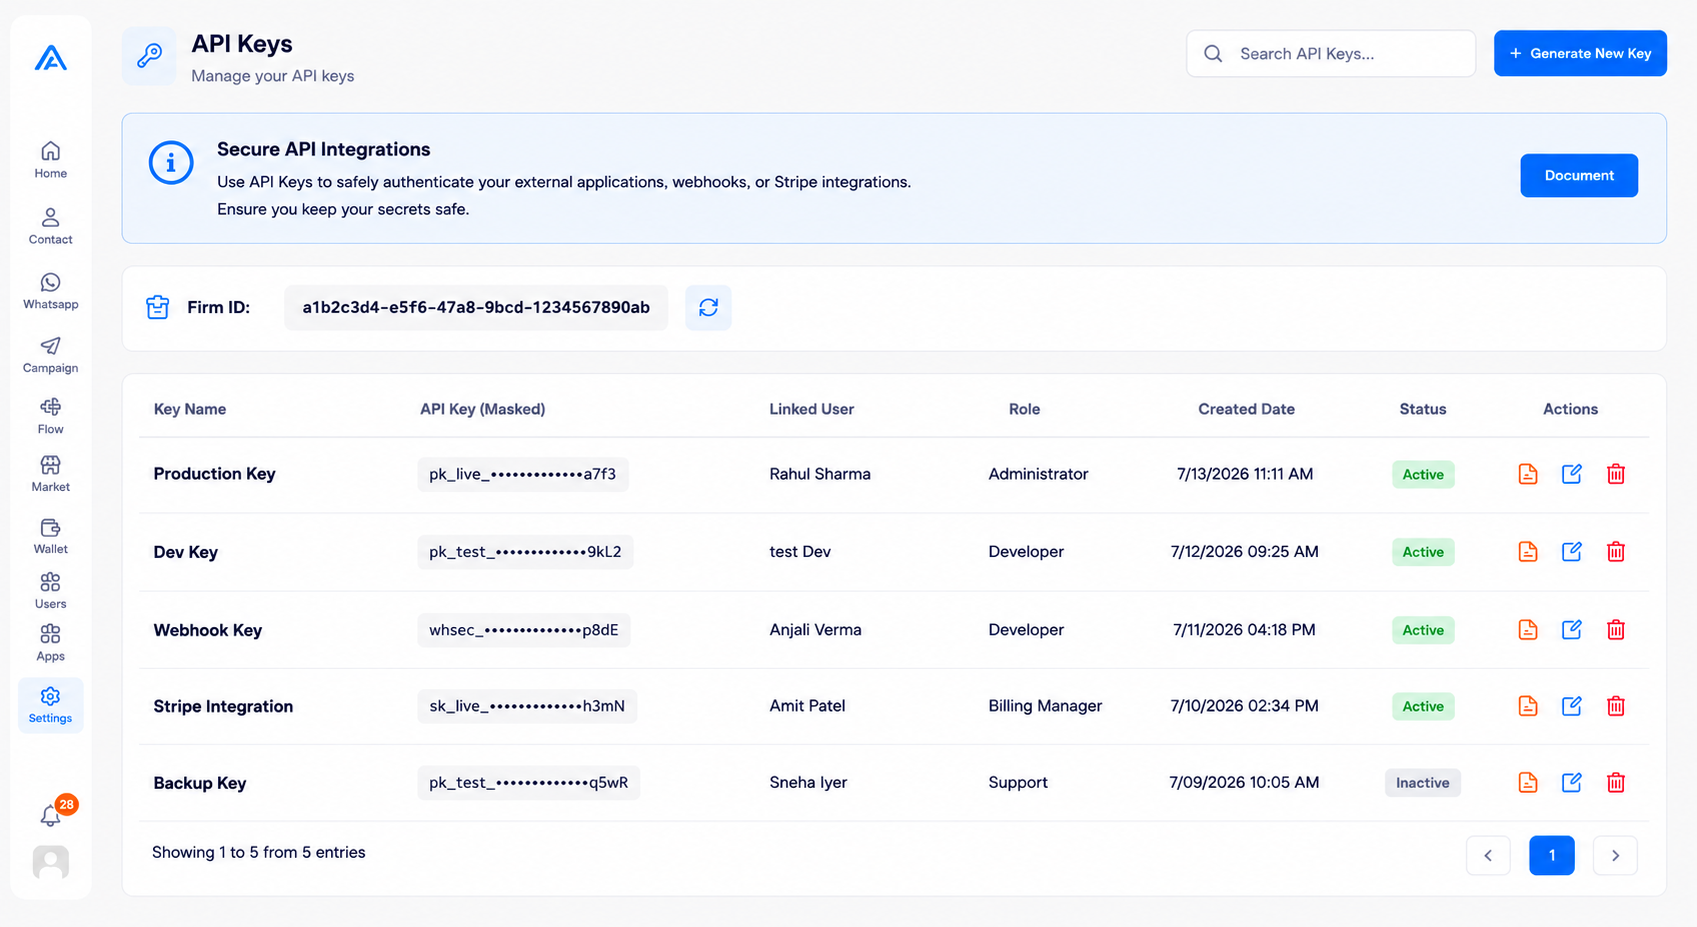Click the Active status of Production Key
Viewport: 1697px width, 927px height.
[1423, 474]
